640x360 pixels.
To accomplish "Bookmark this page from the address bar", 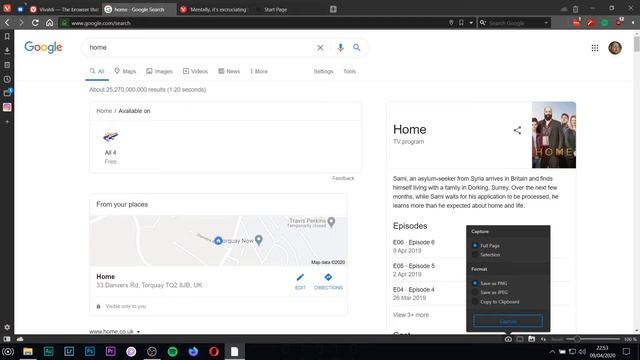I will (461, 23).
